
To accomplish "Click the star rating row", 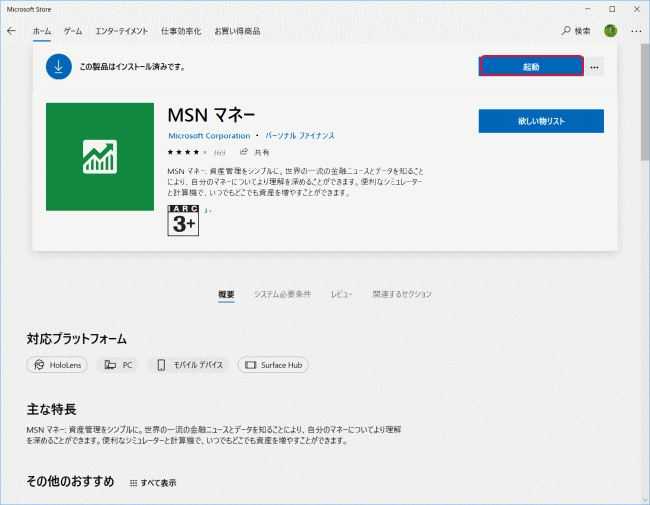I will pyautogui.click(x=187, y=152).
